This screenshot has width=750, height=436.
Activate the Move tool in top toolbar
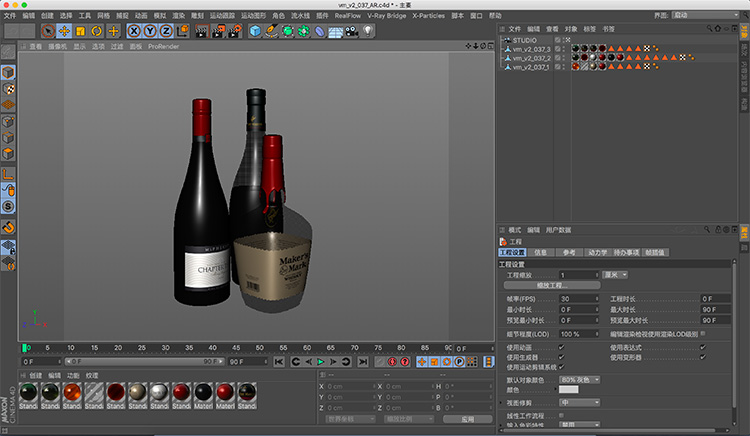(x=64, y=31)
